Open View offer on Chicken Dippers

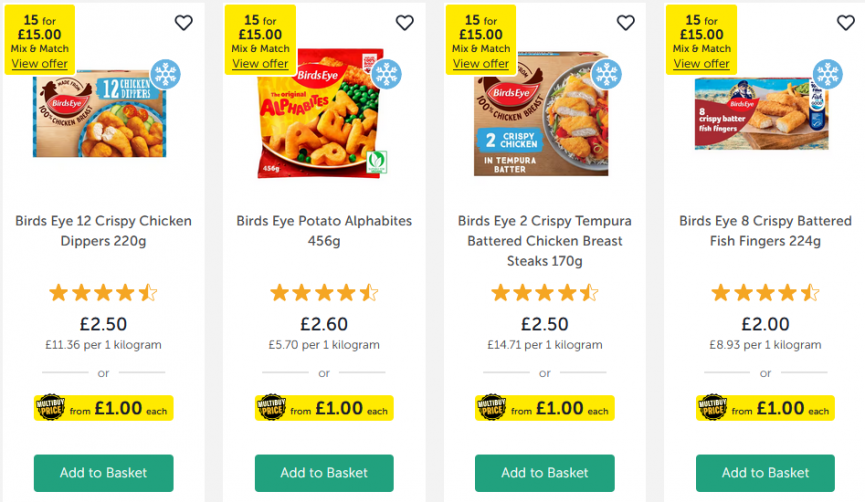tap(39, 63)
